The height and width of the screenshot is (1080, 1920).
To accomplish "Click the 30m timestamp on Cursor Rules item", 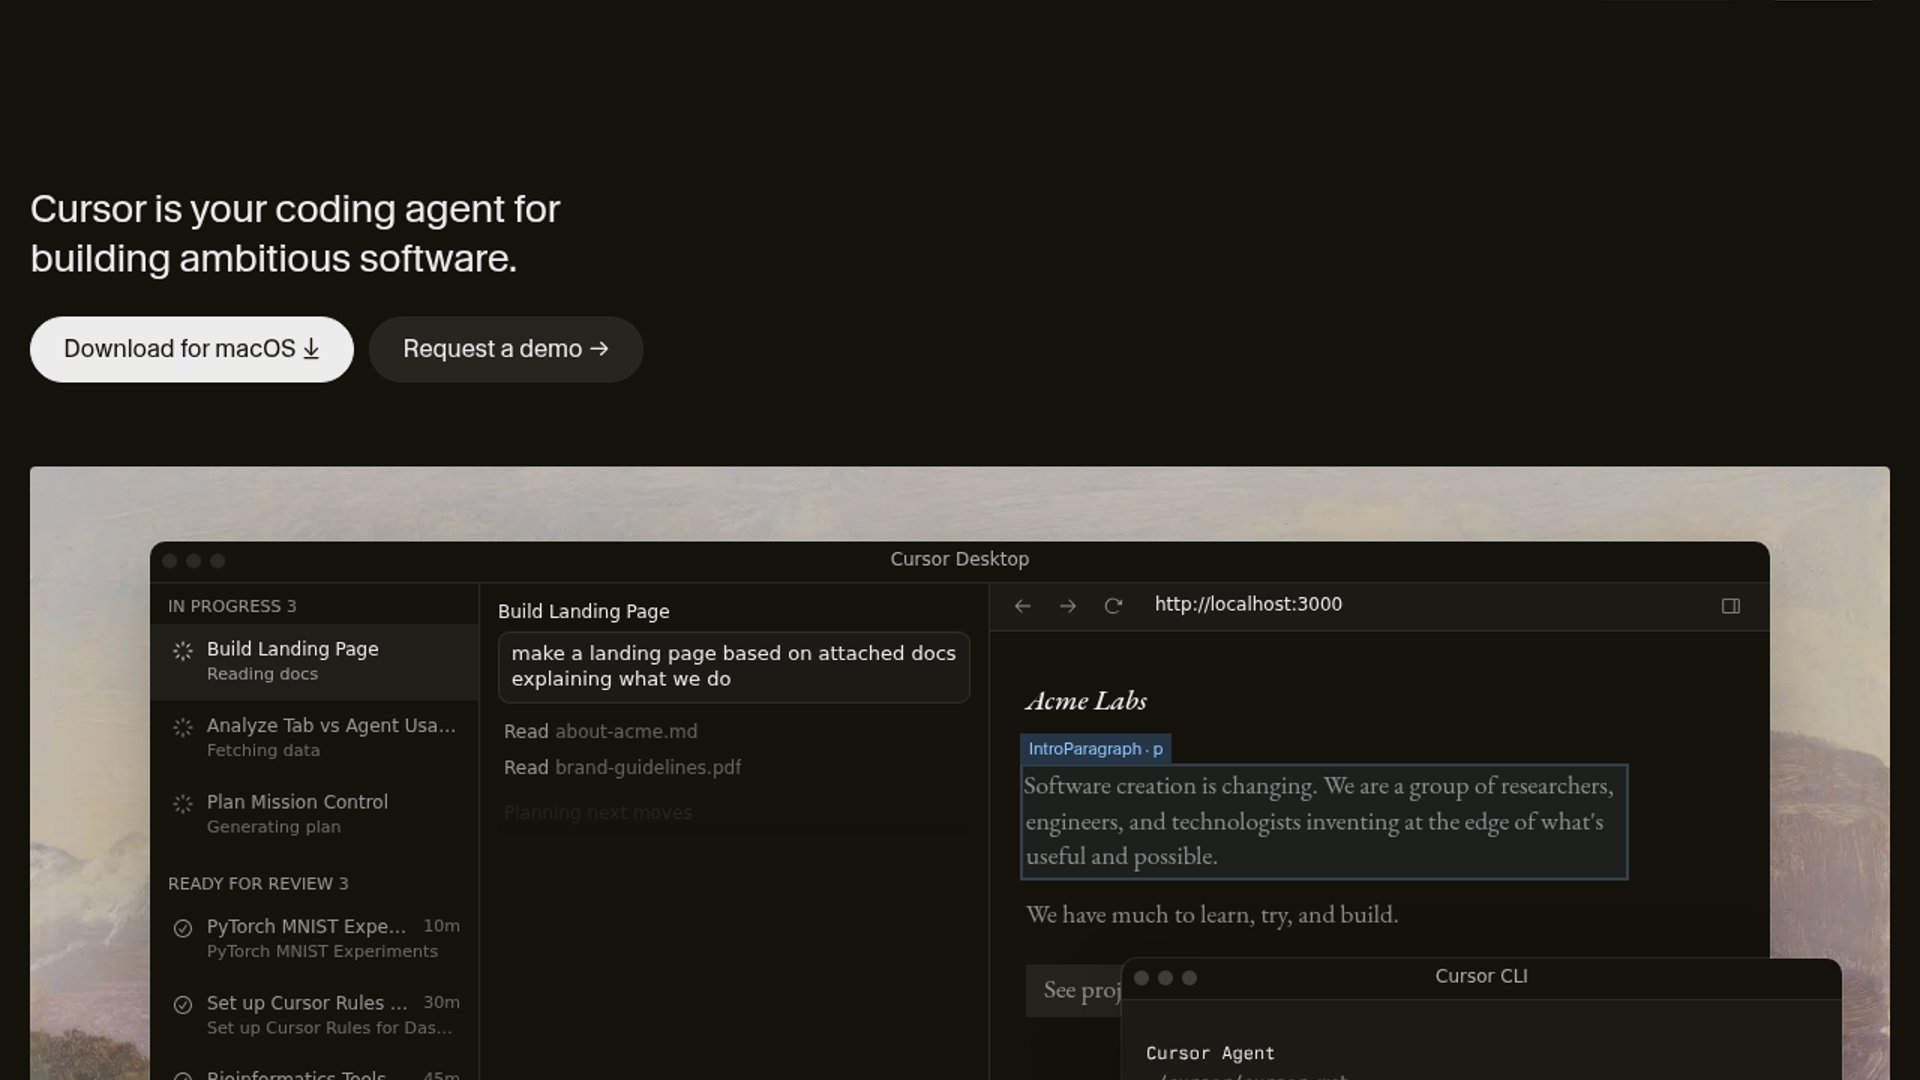I will point(441,1003).
